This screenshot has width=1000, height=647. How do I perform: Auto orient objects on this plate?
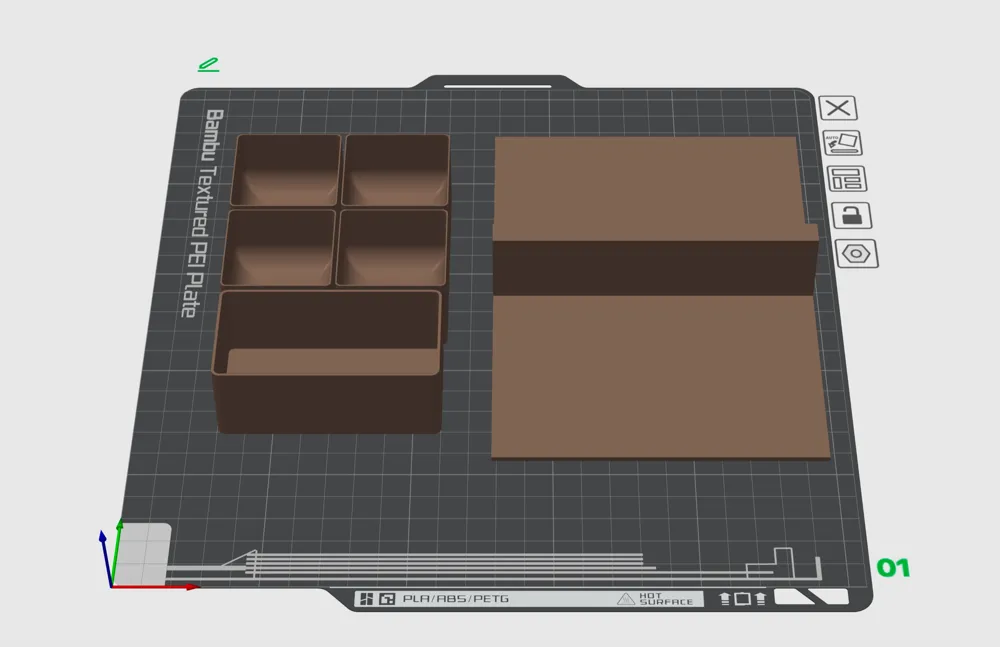pos(842,144)
